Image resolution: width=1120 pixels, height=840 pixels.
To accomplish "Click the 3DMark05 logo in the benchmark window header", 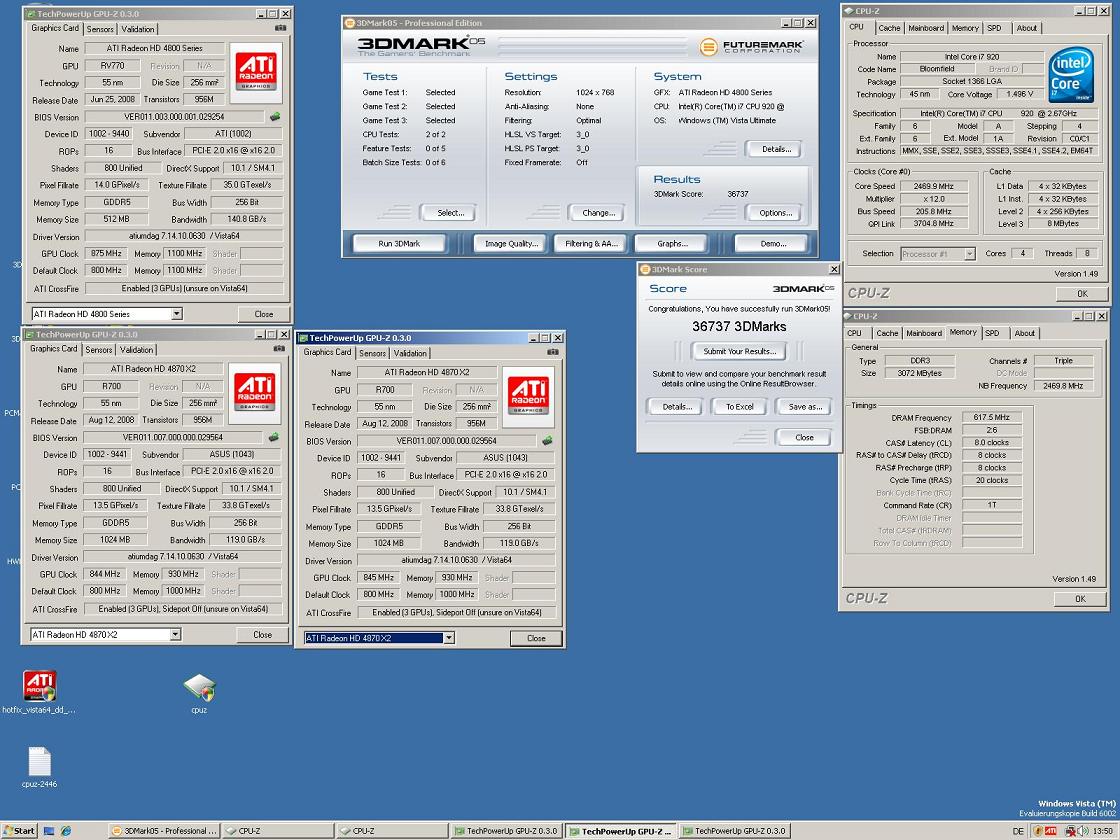I will tap(421, 46).
